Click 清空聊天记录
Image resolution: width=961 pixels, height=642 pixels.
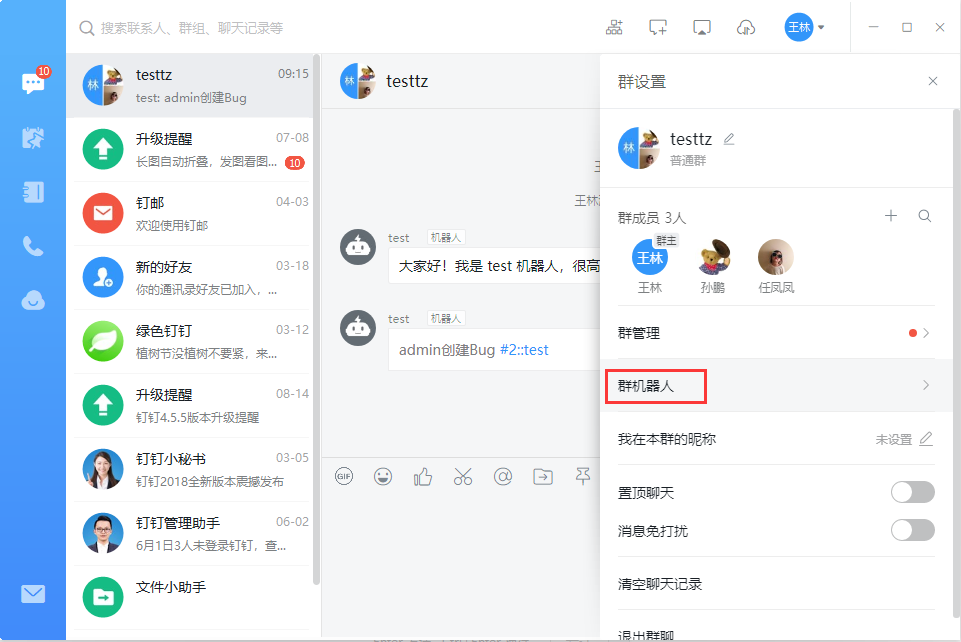(x=659, y=584)
